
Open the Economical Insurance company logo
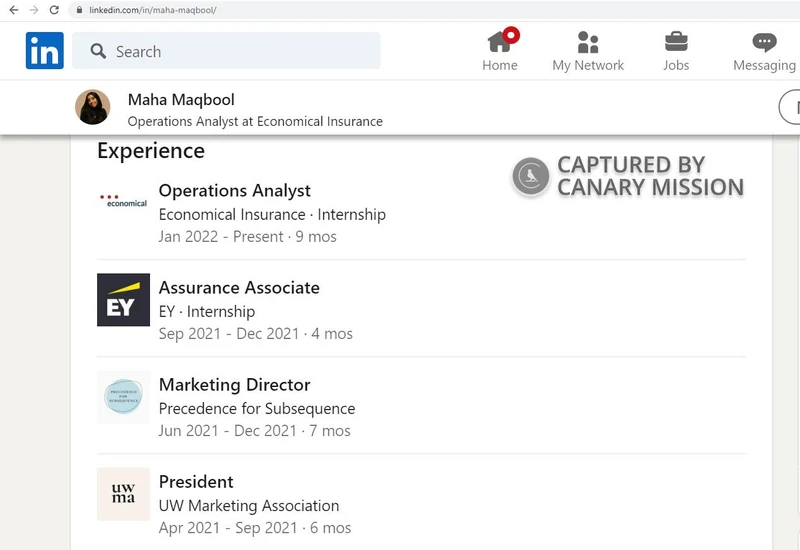(123, 201)
